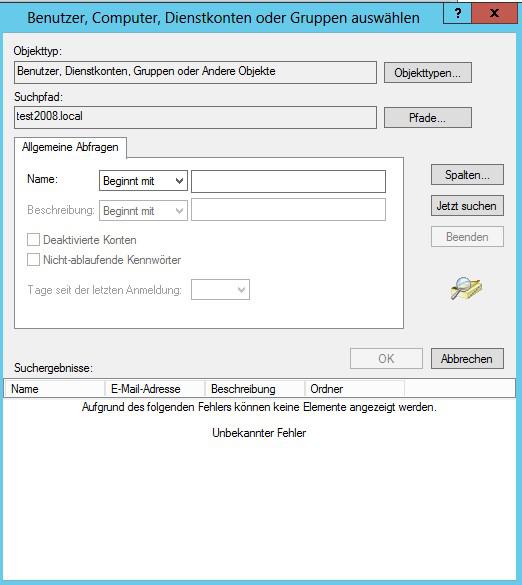Open Tage seit der letzten Anmeldung dropdown
Image resolution: width=522 pixels, height=585 pixels.
pyautogui.click(x=220, y=290)
